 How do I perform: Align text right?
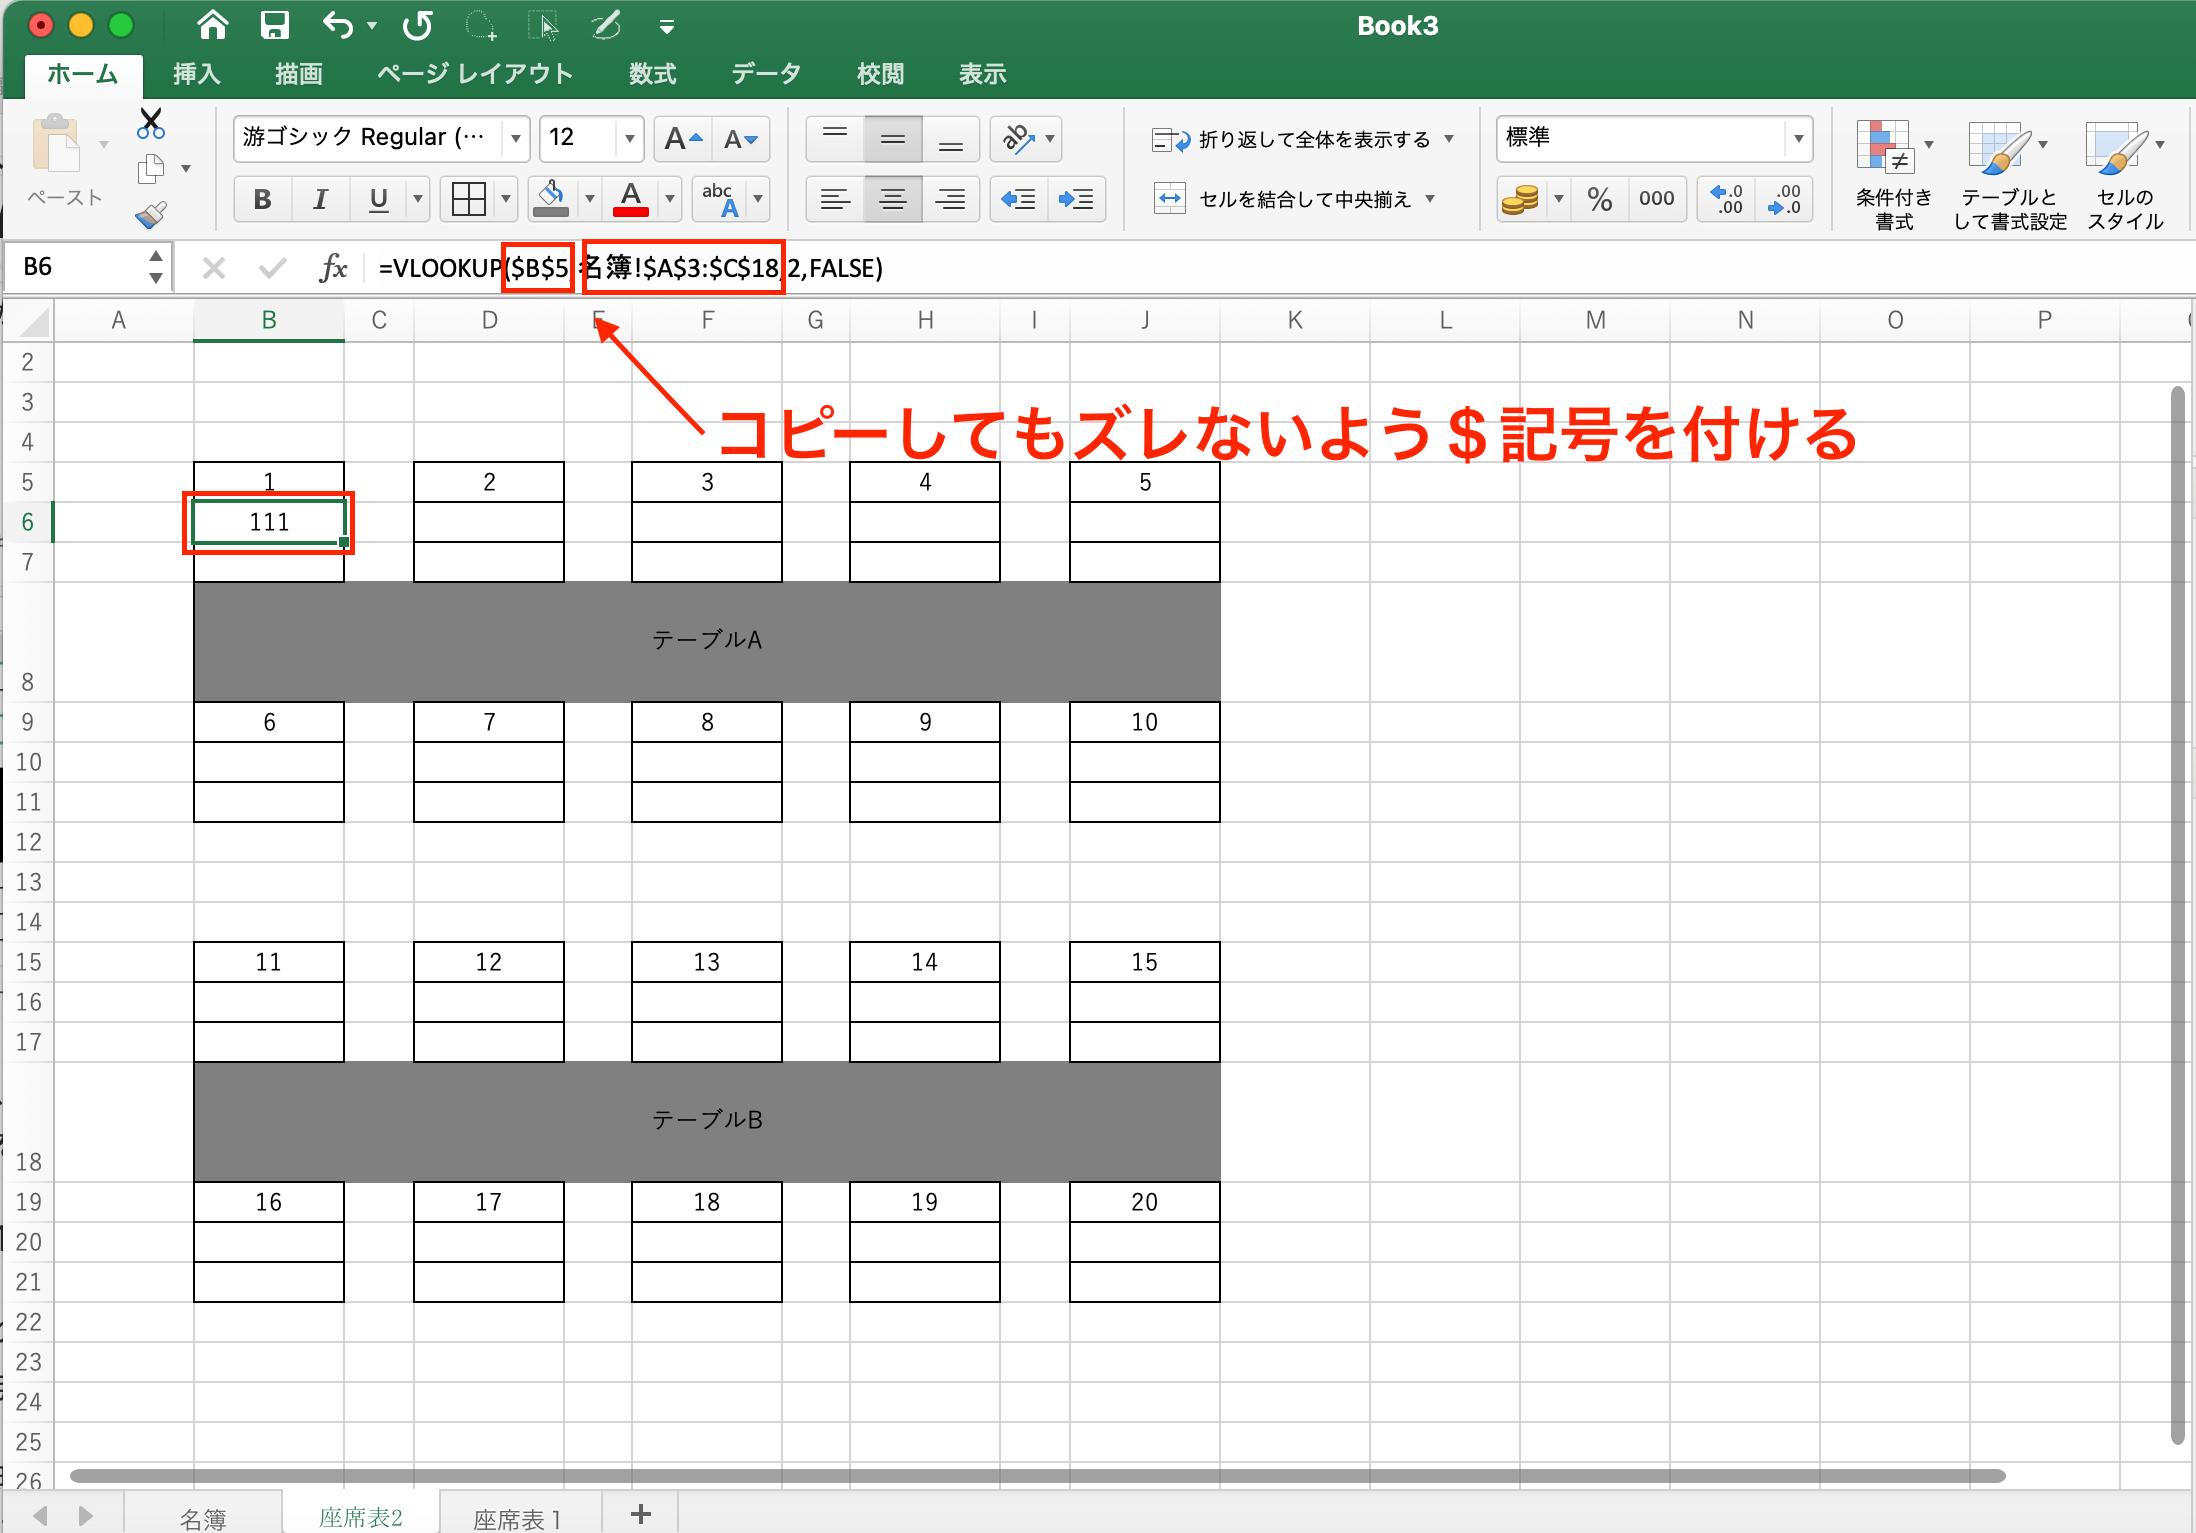[x=951, y=199]
